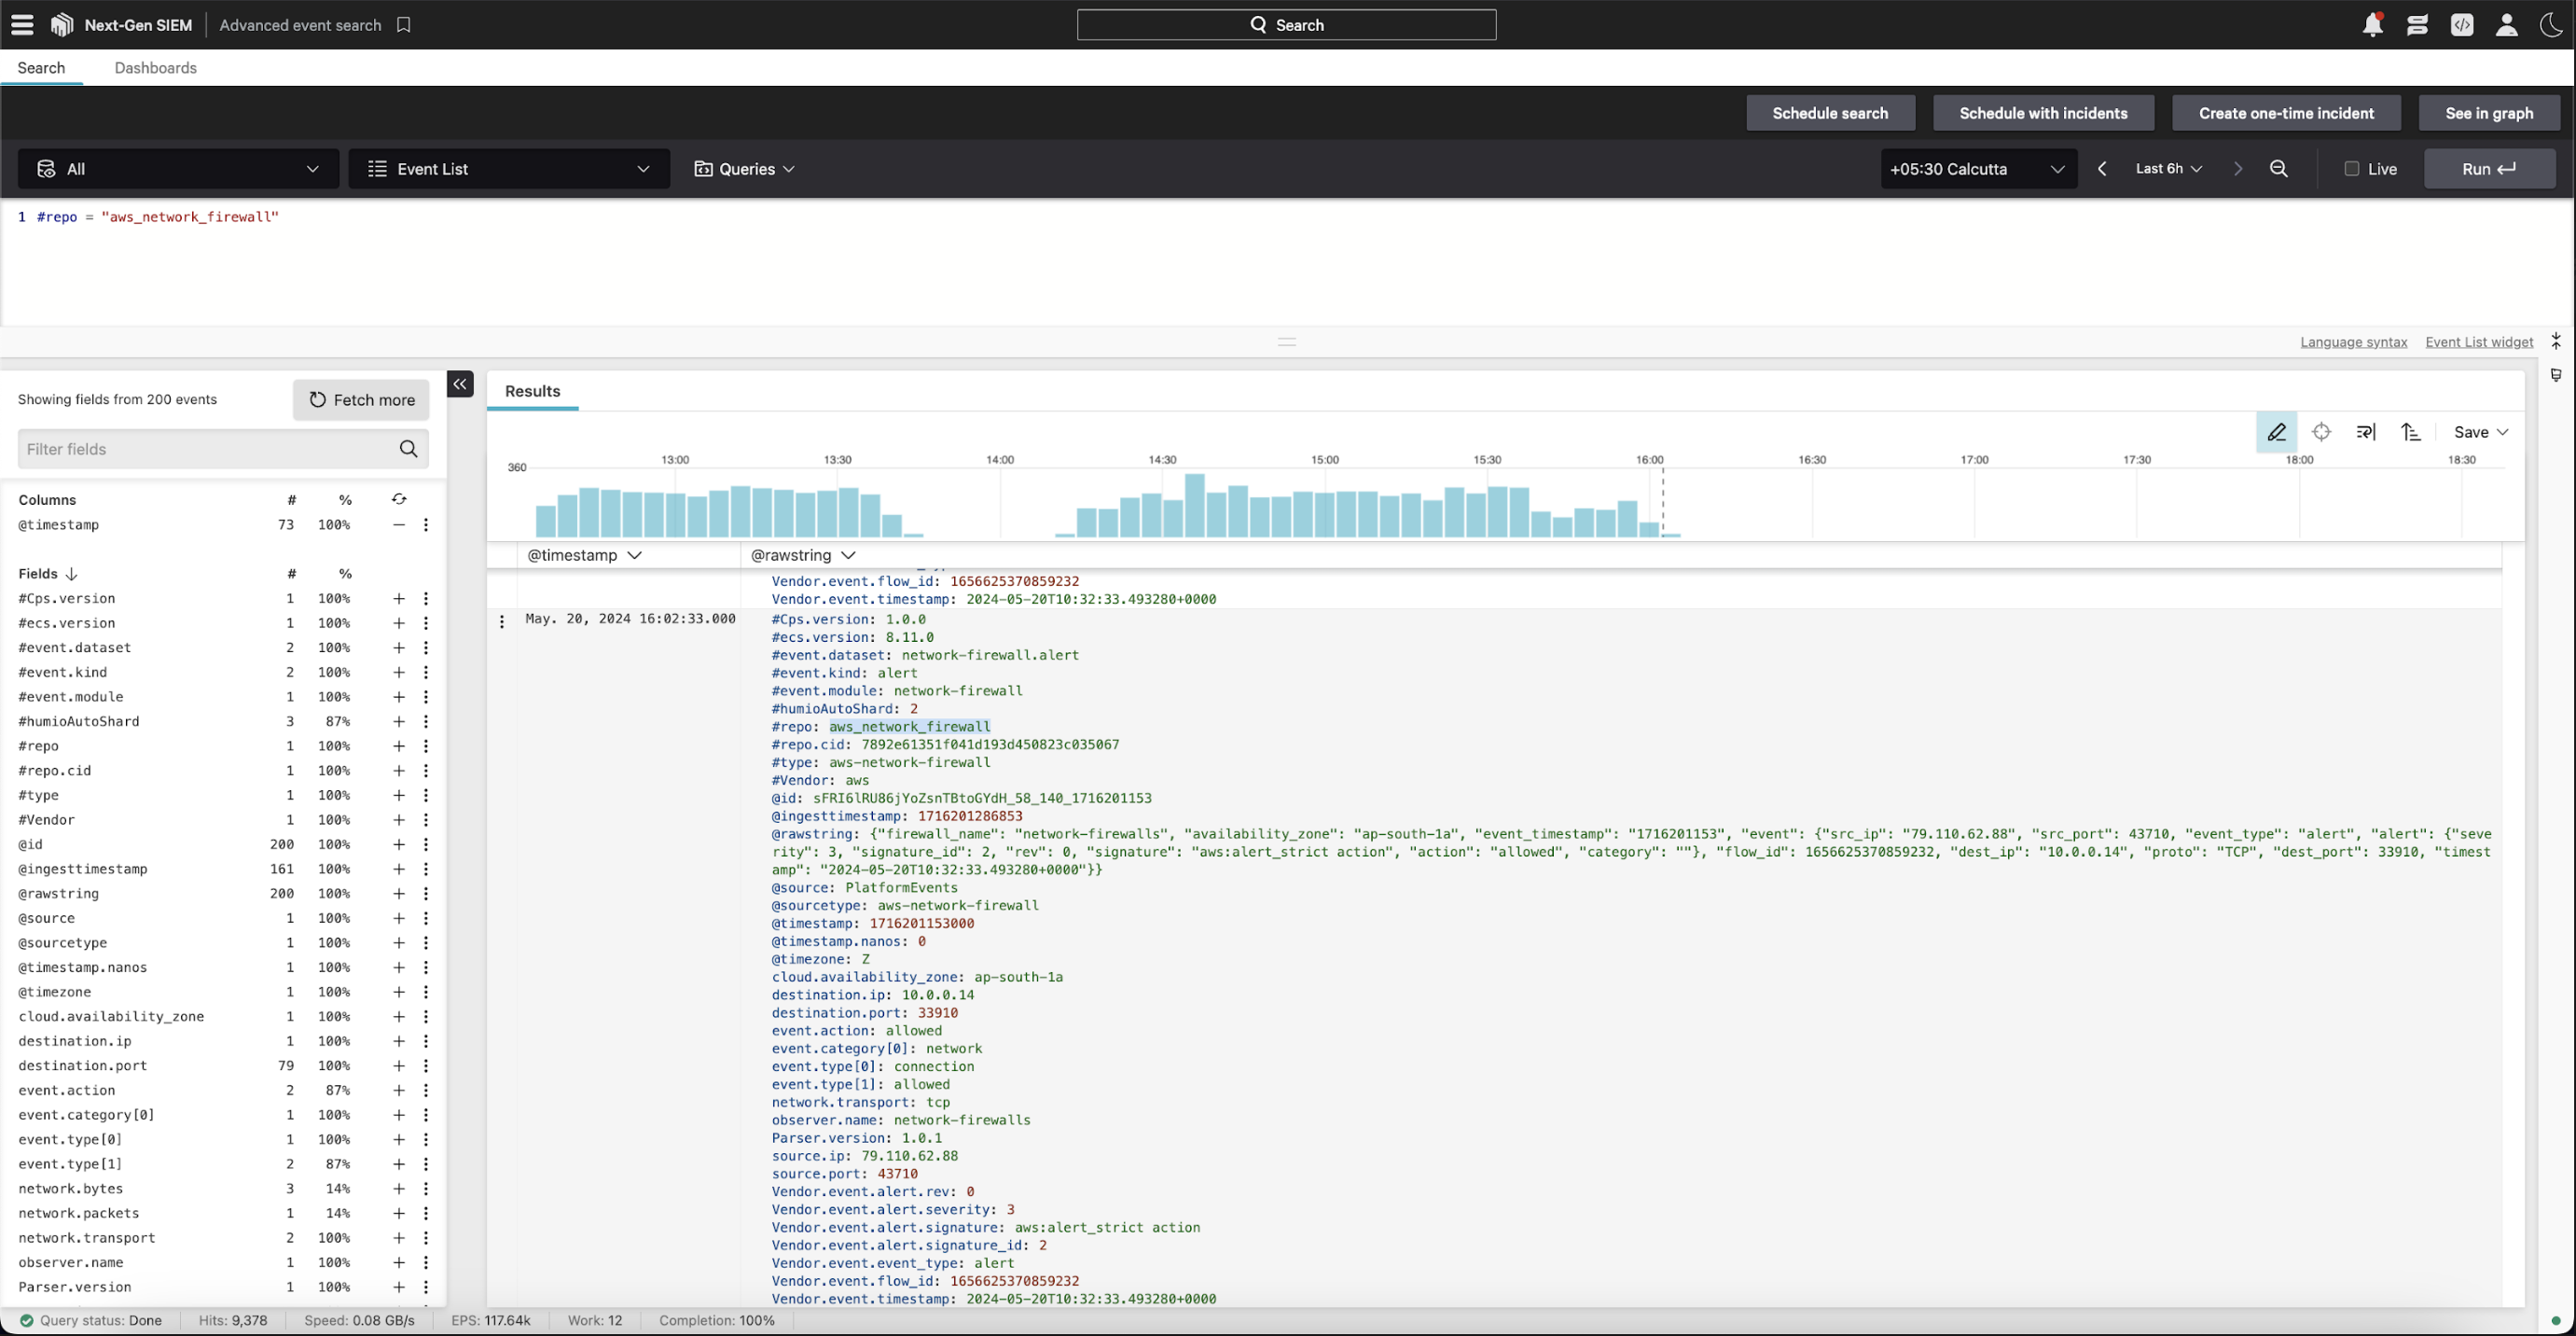Click the pencil format icon in results toolbar
Image resolution: width=2576 pixels, height=1336 pixels.
2276,432
